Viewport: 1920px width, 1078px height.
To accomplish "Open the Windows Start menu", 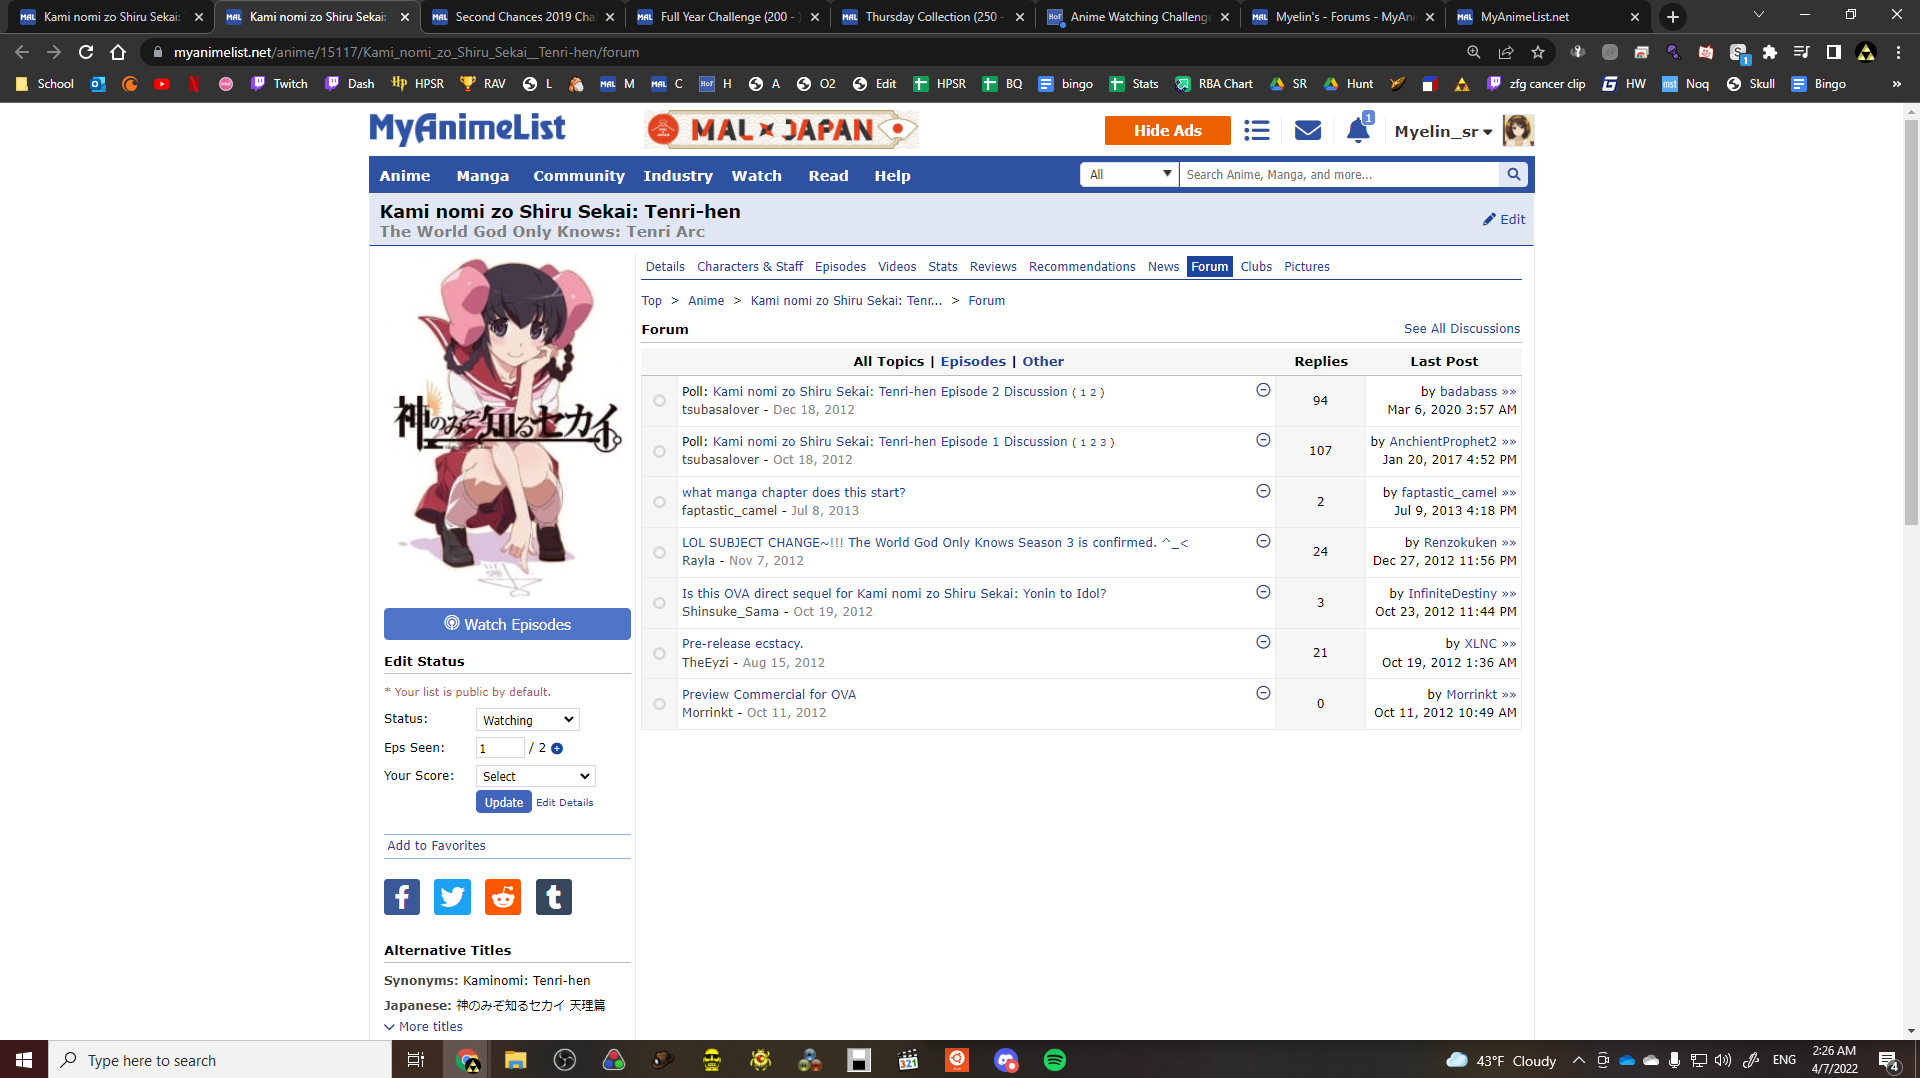I will pyautogui.click(x=24, y=1060).
